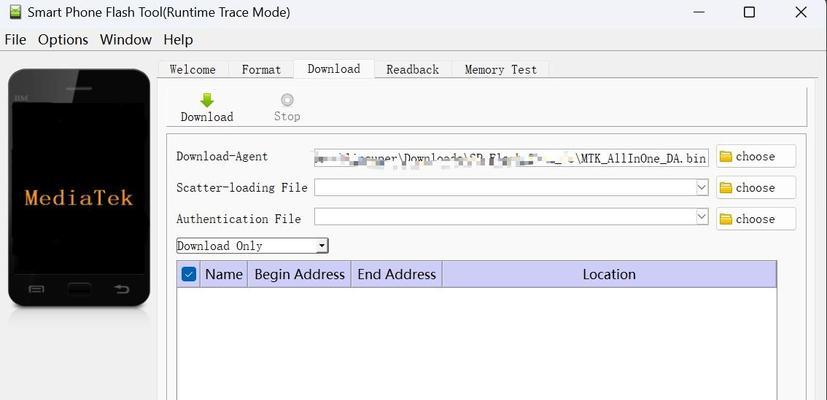Choose a Scatter-loading file
The height and width of the screenshot is (400, 827).
756,187
